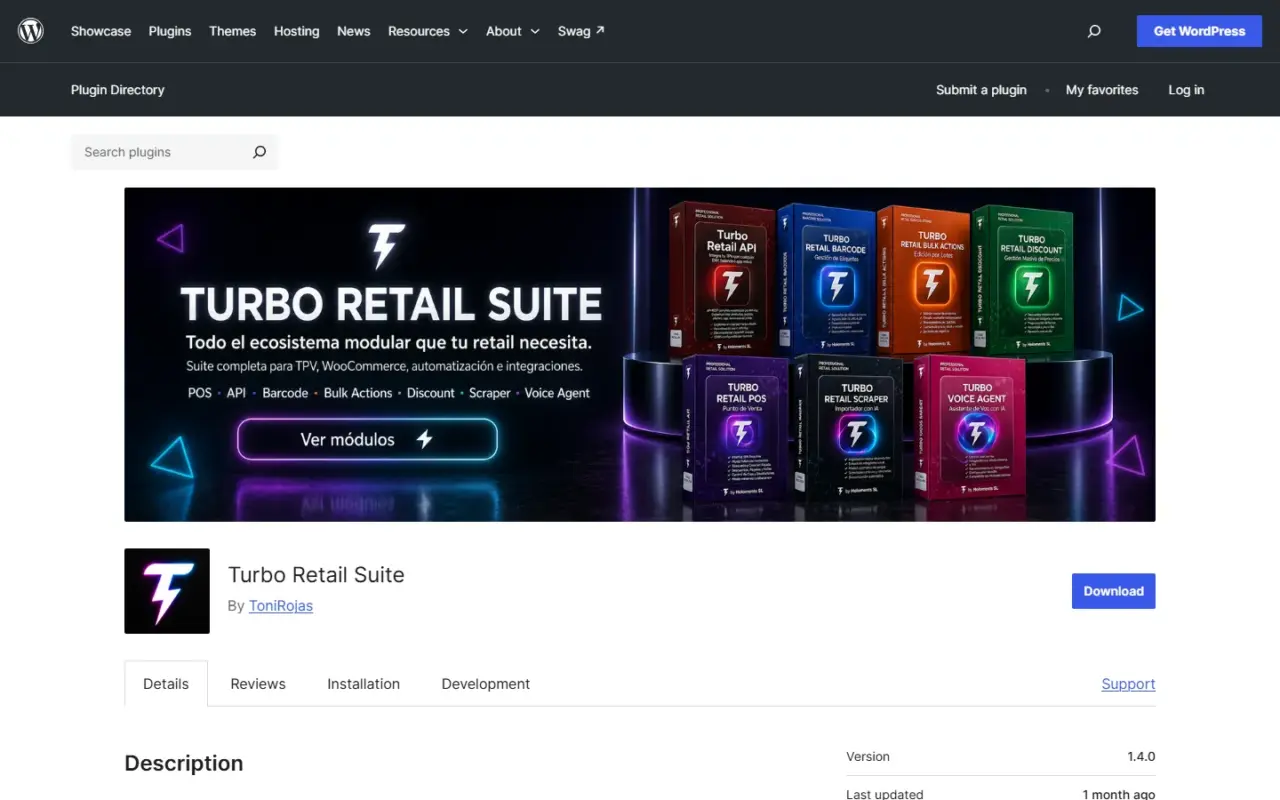The height and width of the screenshot is (800, 1280).
Task: Go to Plugins in top navigation
Action: (170, 31)
